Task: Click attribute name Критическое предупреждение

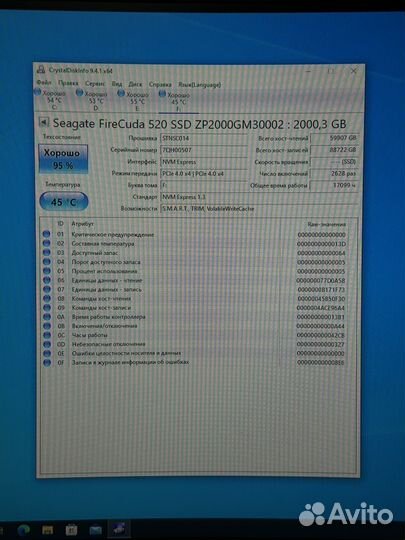Action: click(113, 235)
